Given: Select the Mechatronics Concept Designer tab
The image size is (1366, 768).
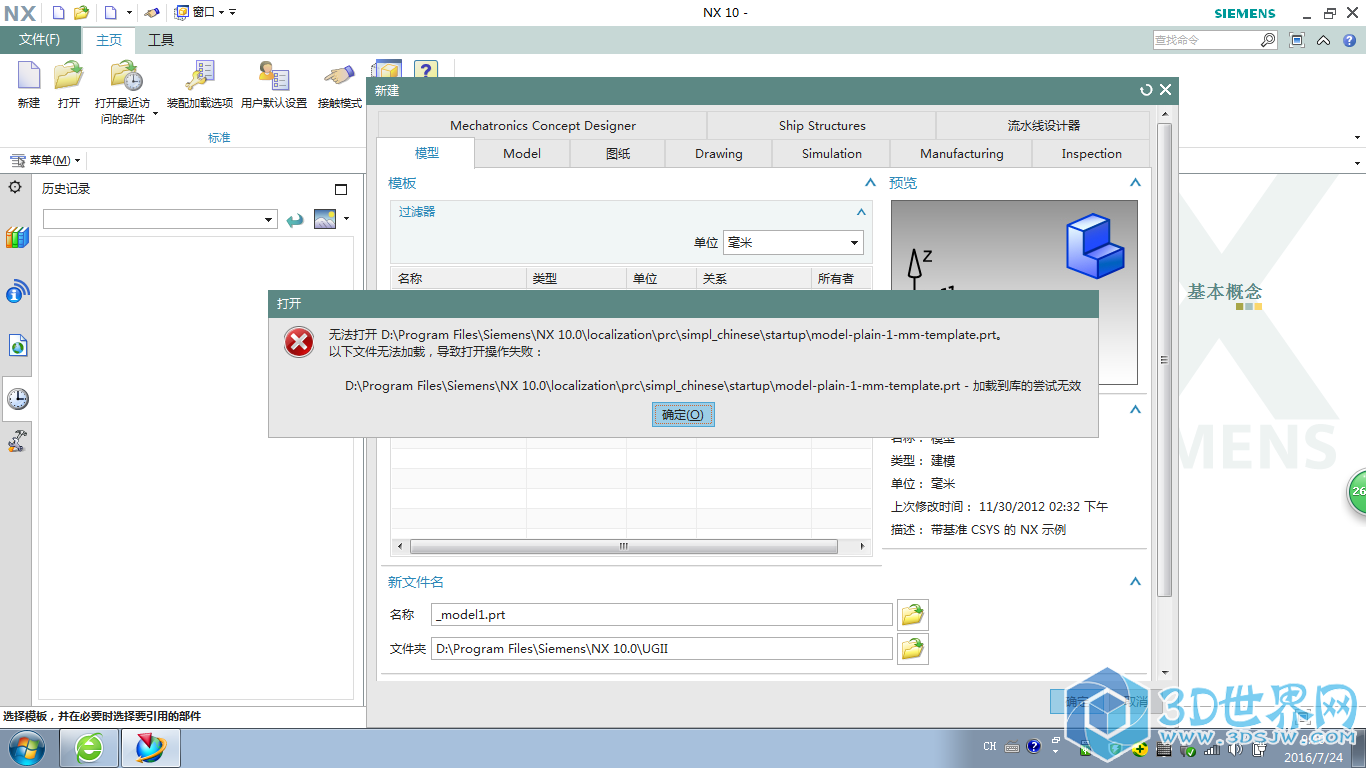Looking at the screenshot, I should (x=543, y=125).
